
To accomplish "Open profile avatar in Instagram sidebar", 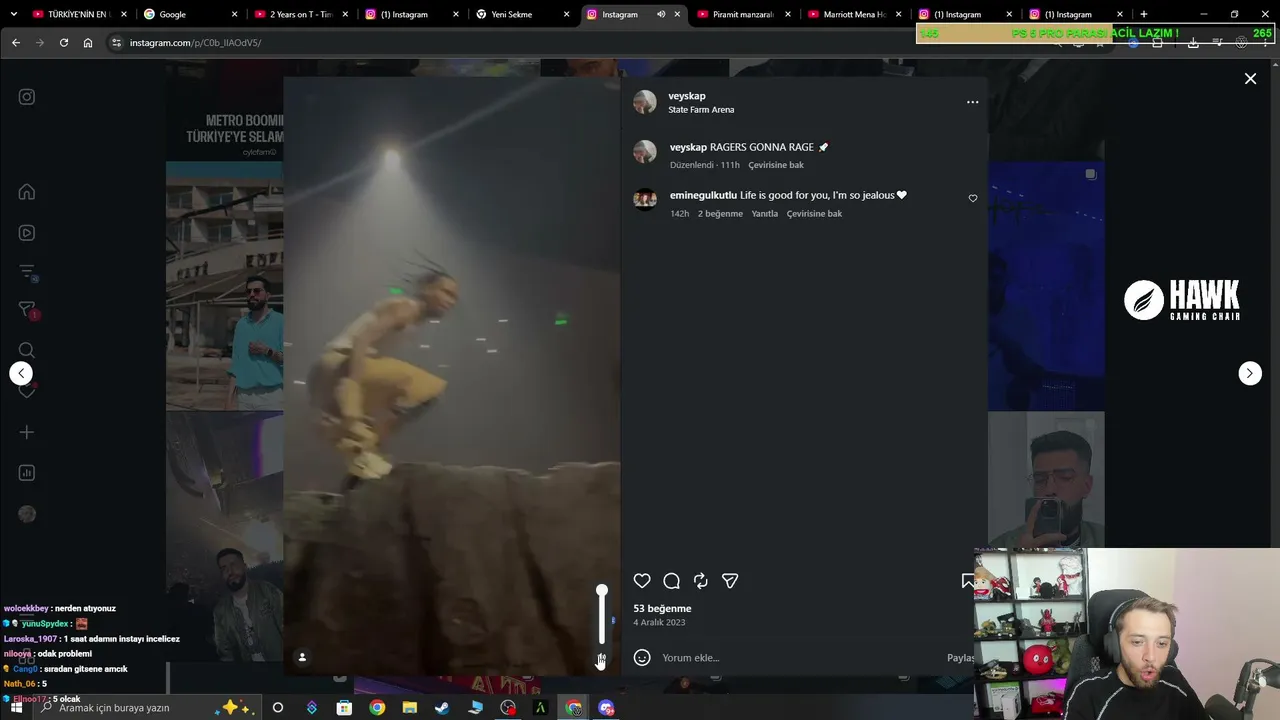I will (x=27, y=514).
